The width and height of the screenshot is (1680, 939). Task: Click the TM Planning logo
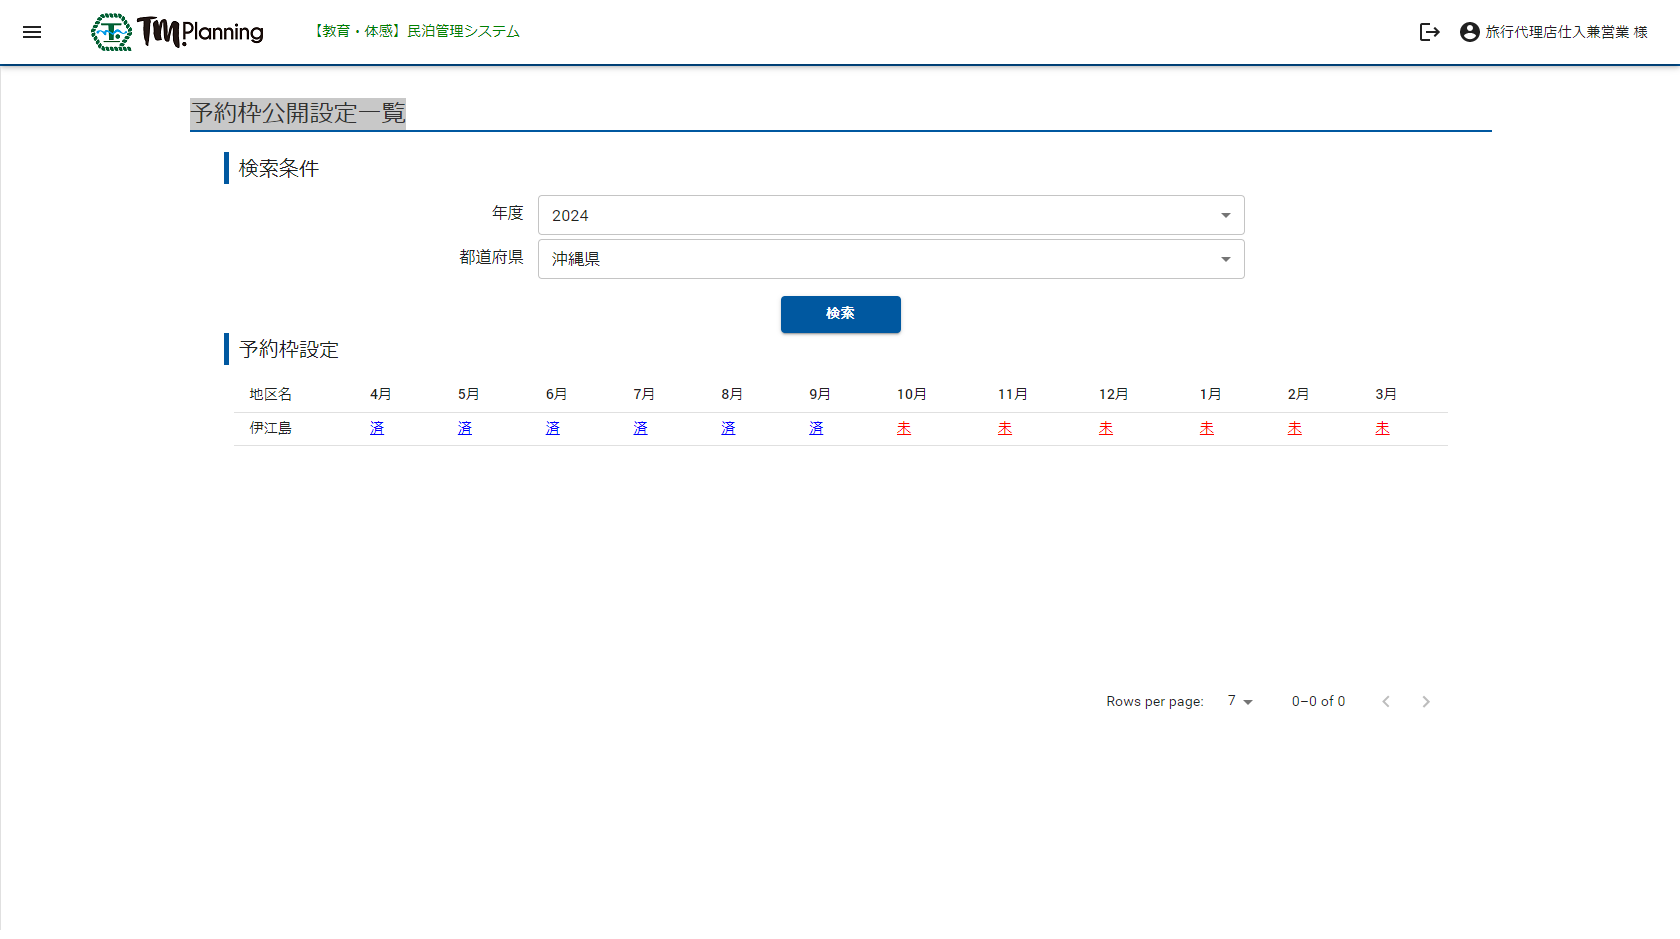(178, 32)
